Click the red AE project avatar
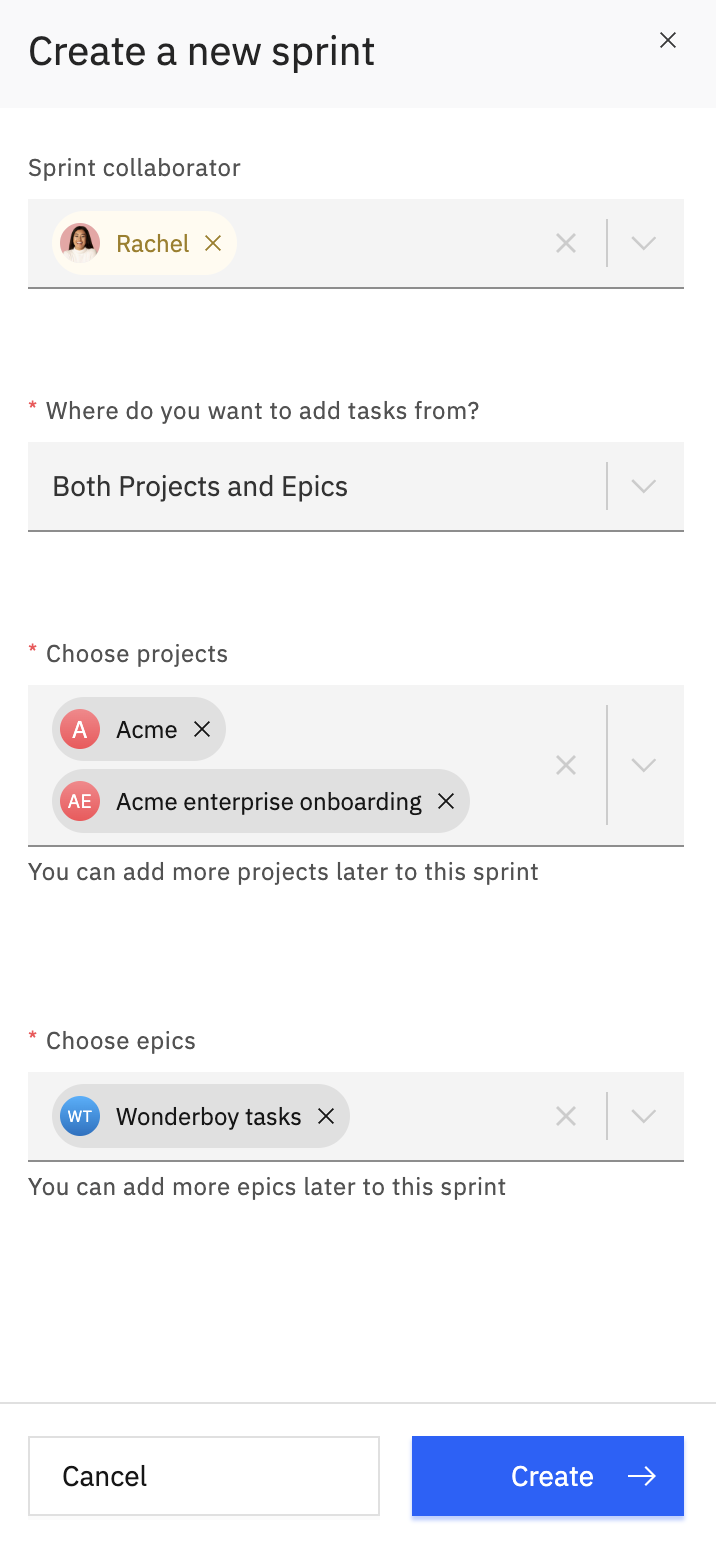716x1548 pixels. pyautogui.click(x=80, y=801)
